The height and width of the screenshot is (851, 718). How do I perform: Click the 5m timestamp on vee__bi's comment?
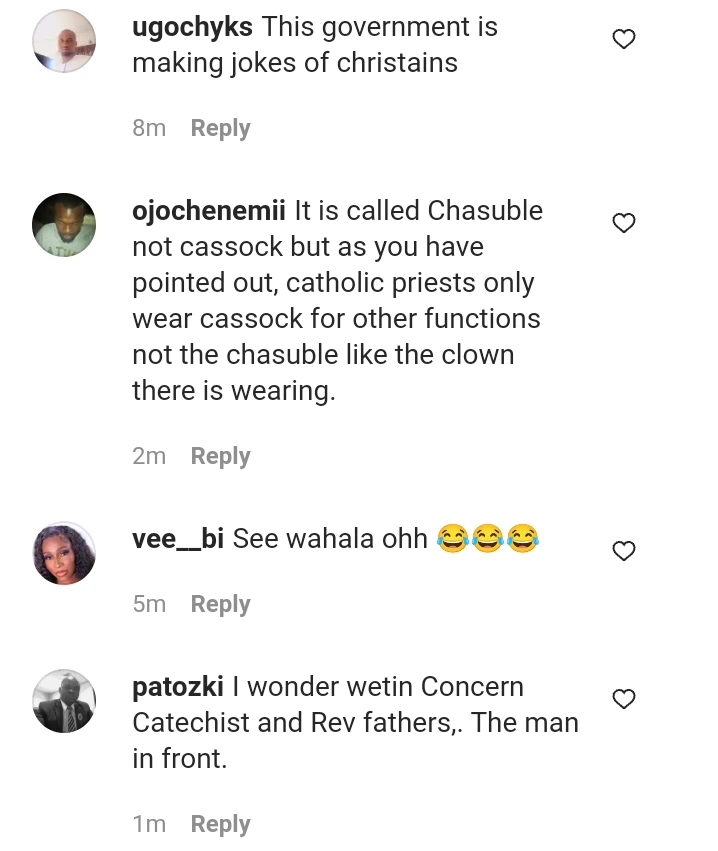[x=149, y=604]
